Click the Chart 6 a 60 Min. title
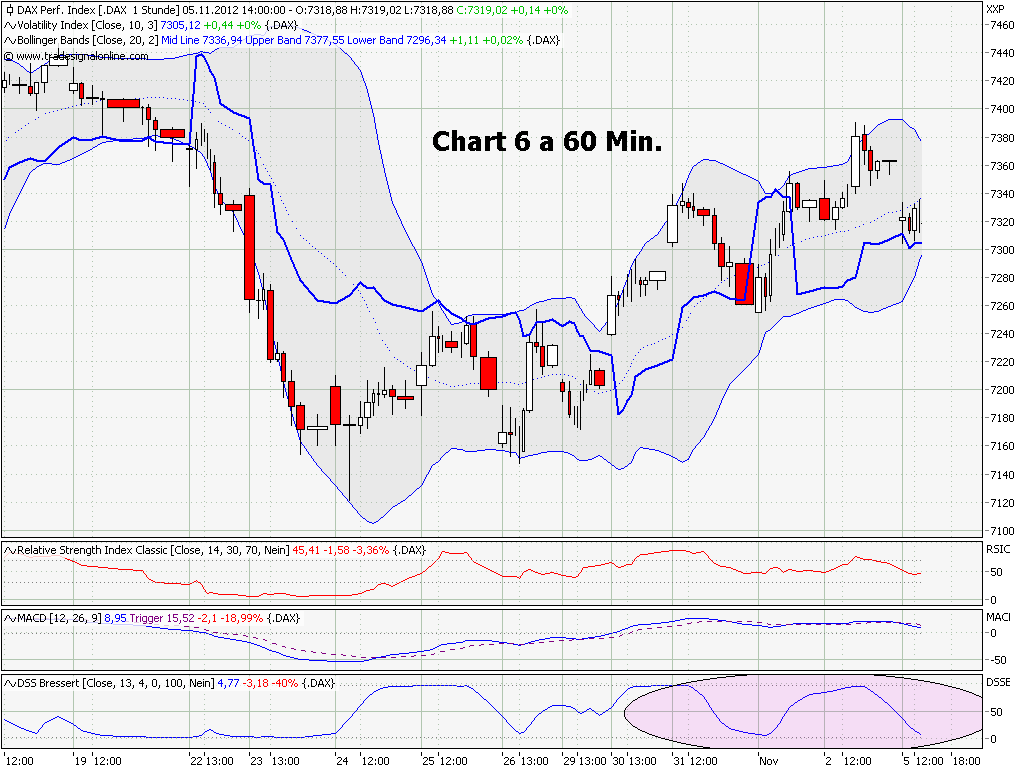 [x=545, y=143]
